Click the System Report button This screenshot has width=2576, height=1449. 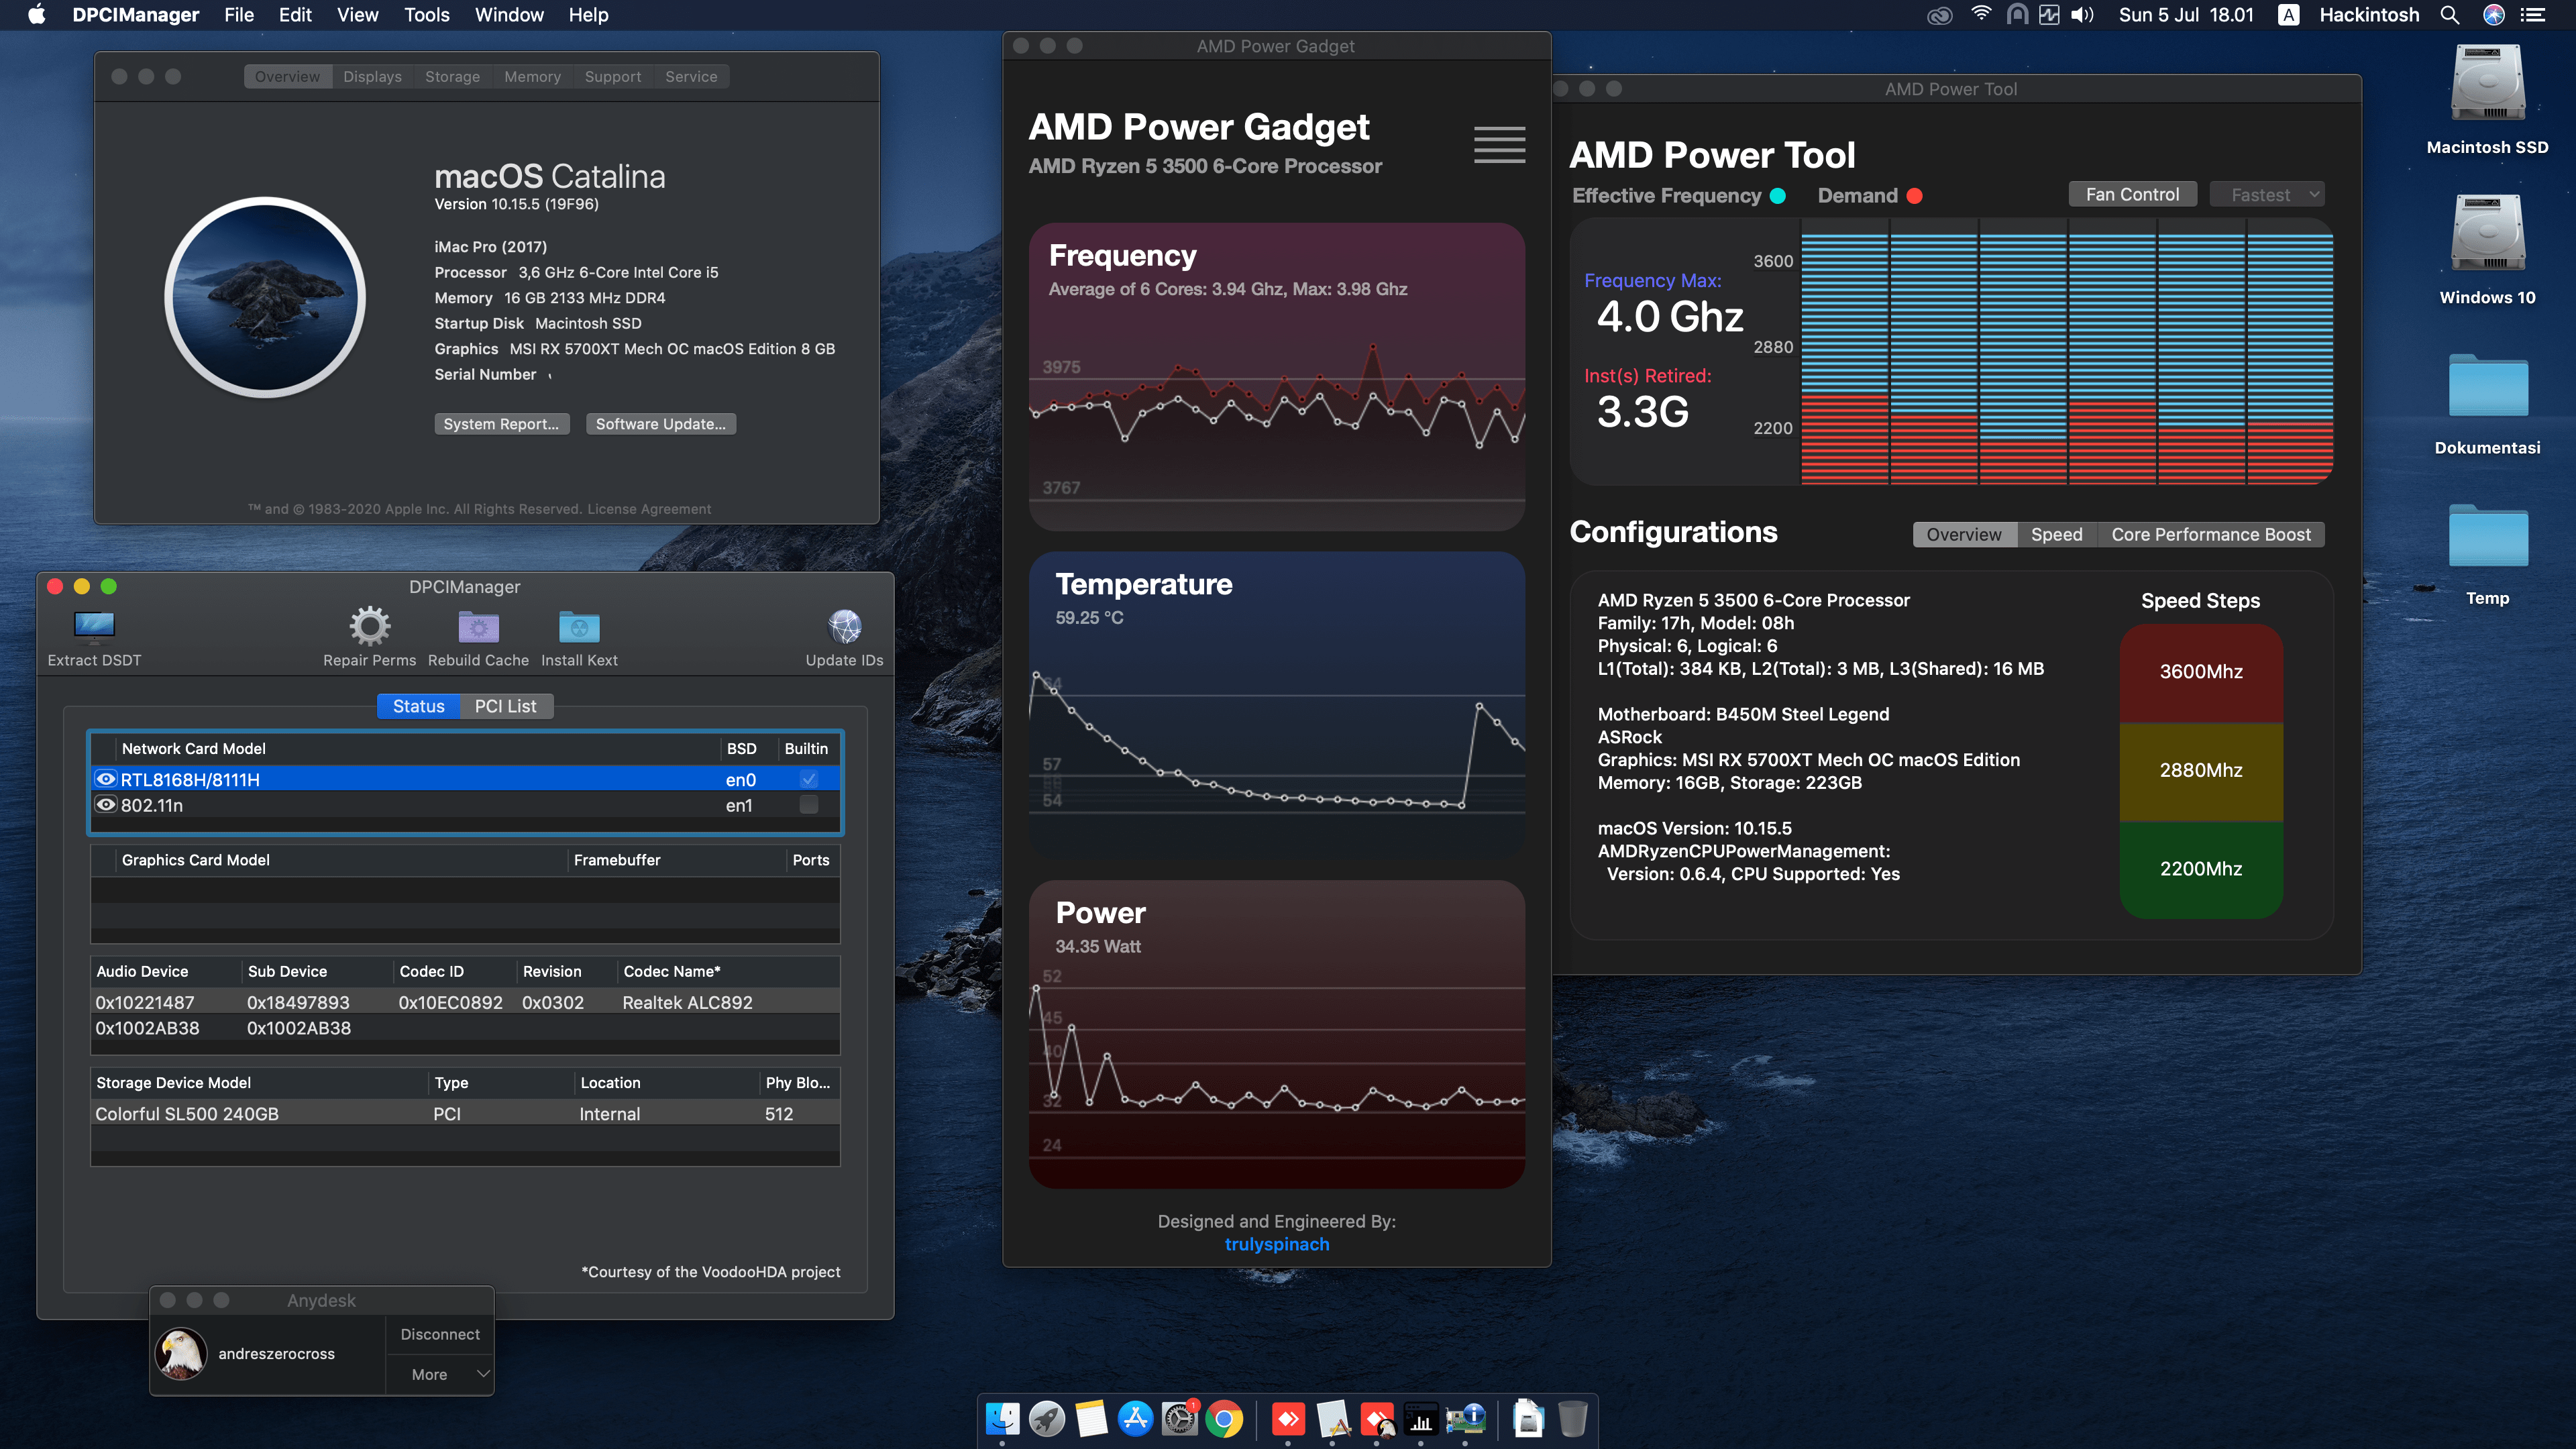pos(502,424)
